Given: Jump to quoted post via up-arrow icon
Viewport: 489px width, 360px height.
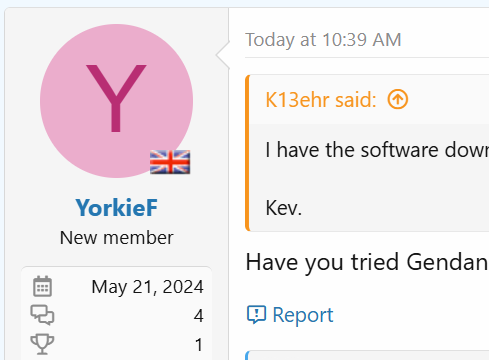Looking at the screenshot, I should (x=398, y=99).
